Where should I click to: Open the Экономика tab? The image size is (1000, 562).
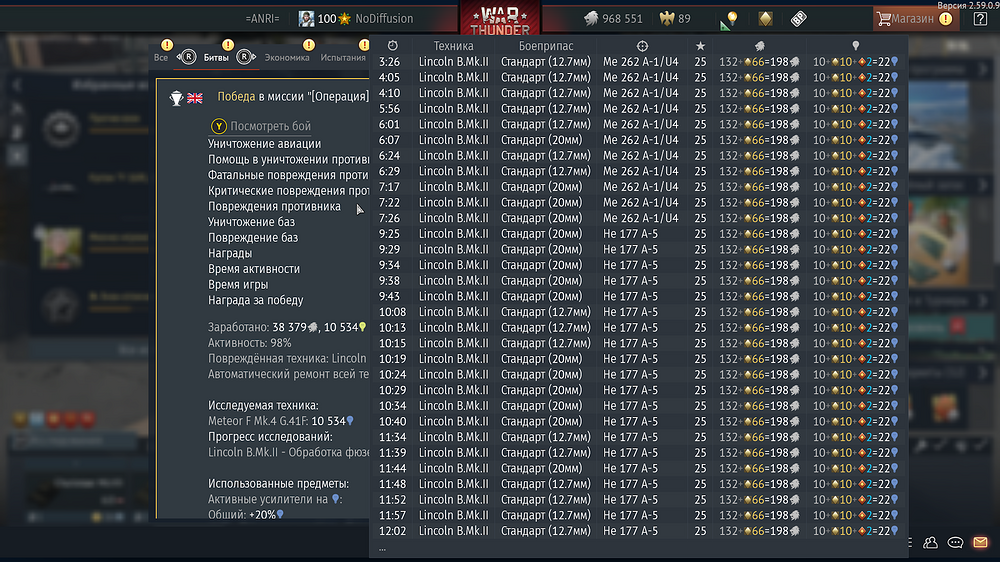(287, 57)
